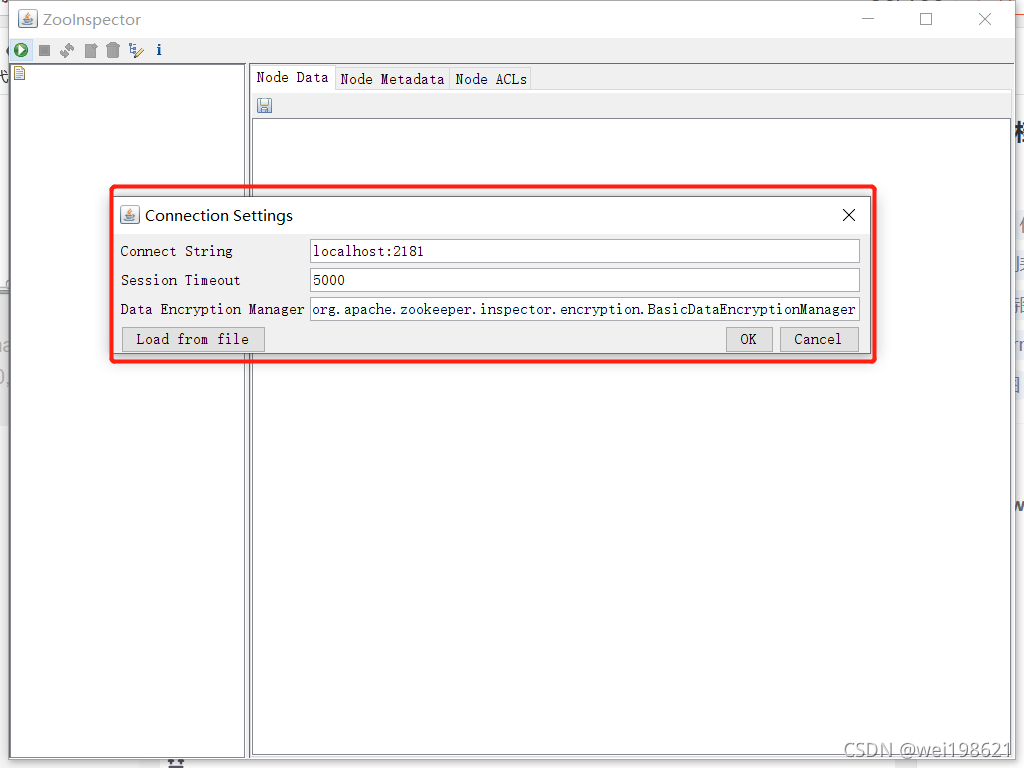Viewport: 1024px width, 768px height.
Task: Click the About info icon
Action: (159, 50)
